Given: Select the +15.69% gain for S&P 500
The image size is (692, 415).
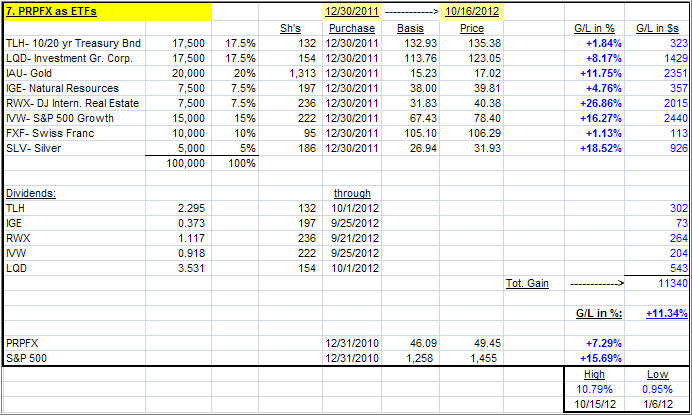Looking at the screenshot, I should pos(601,358).
